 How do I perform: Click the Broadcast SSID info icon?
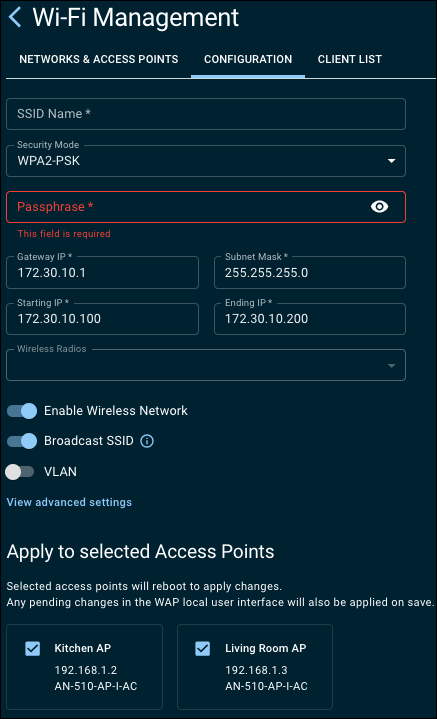point(147,441)
